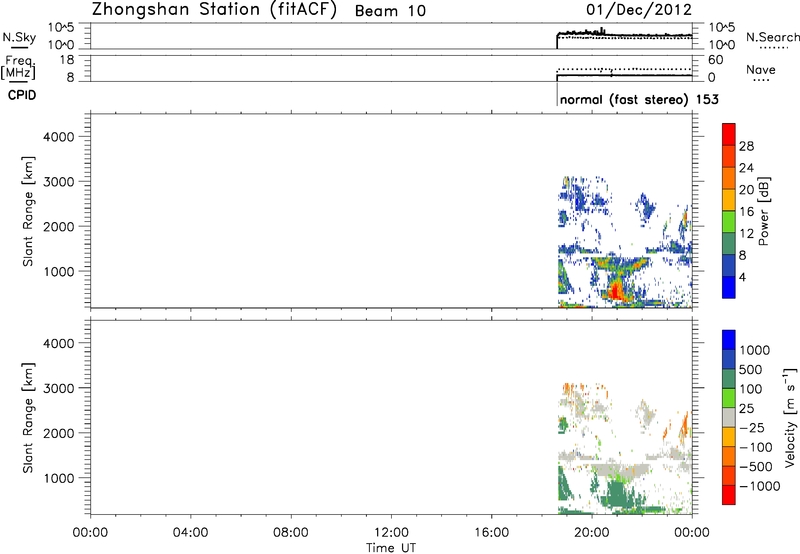Click the "Freq. [MHz]" axis label
The width and height of the screenshot is (800, 554).
point(19,67)
